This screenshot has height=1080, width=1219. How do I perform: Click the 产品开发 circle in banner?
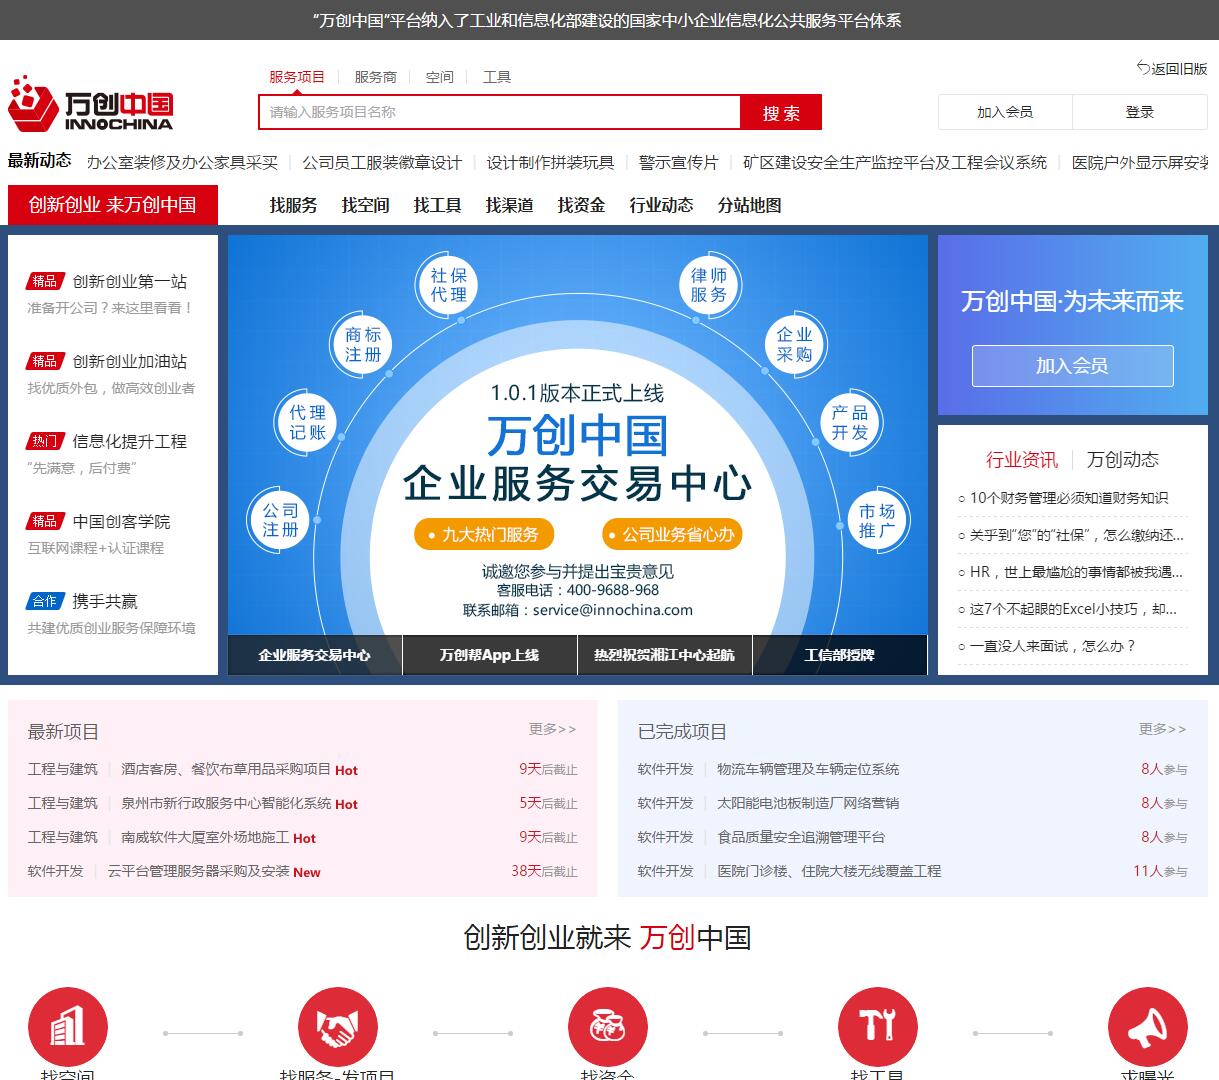(850, 422)
